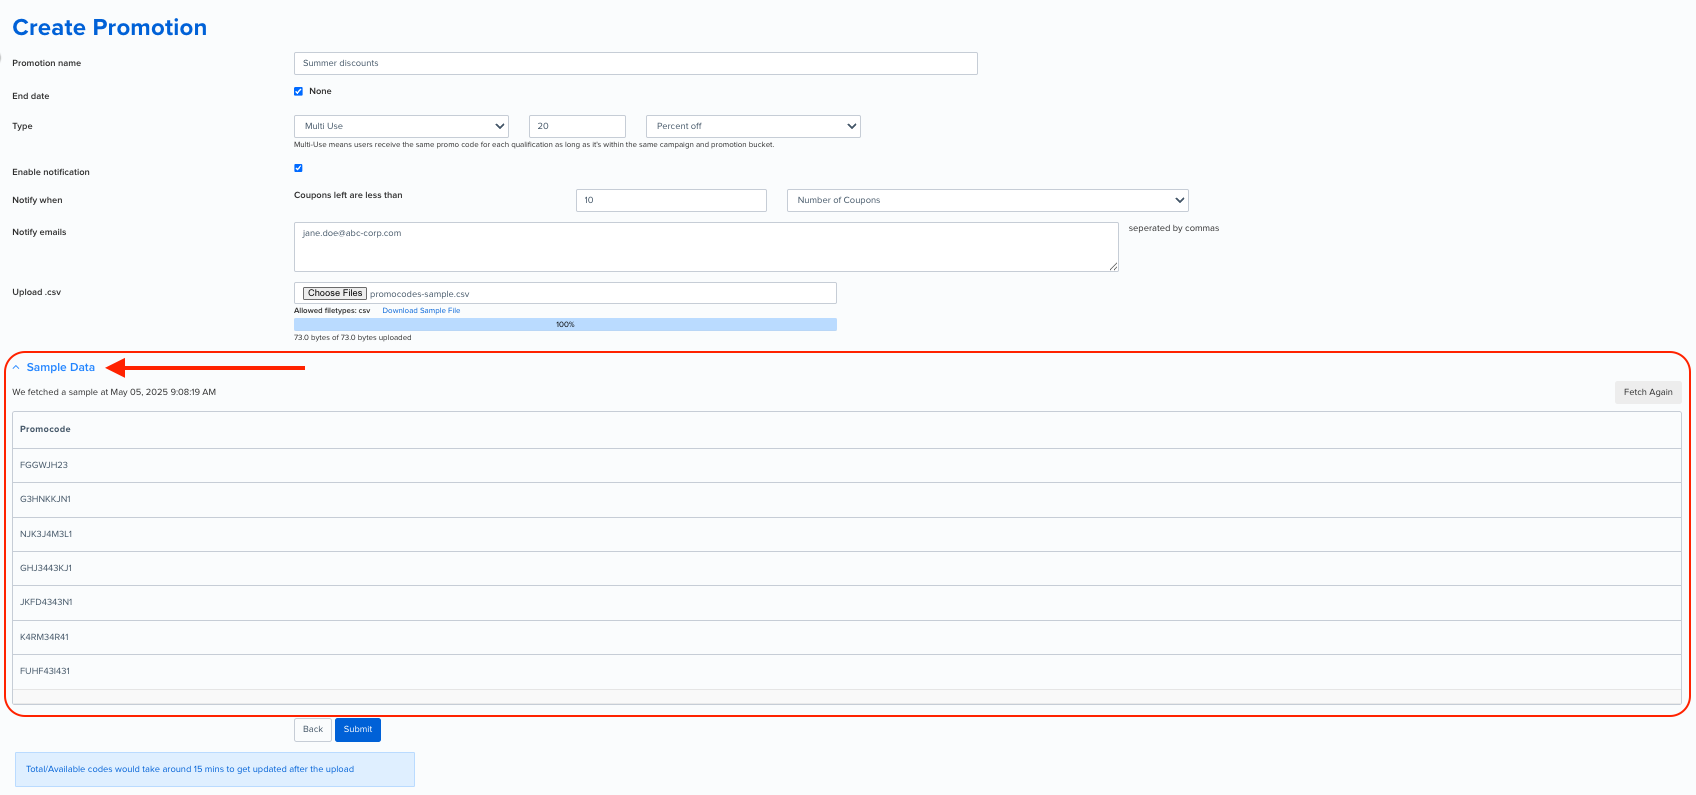Click the discount value field showing 20
The width and height of the screenshot is (1696, 795).
tap(577, 126)
